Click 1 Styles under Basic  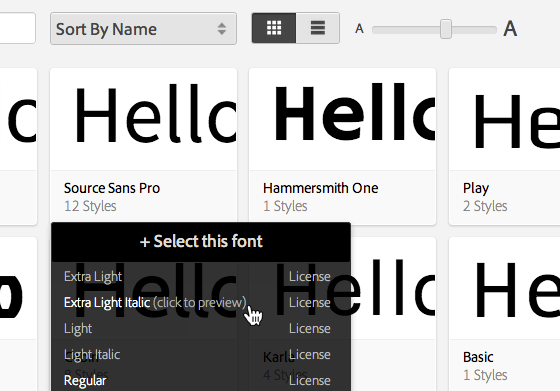(485, 375)
